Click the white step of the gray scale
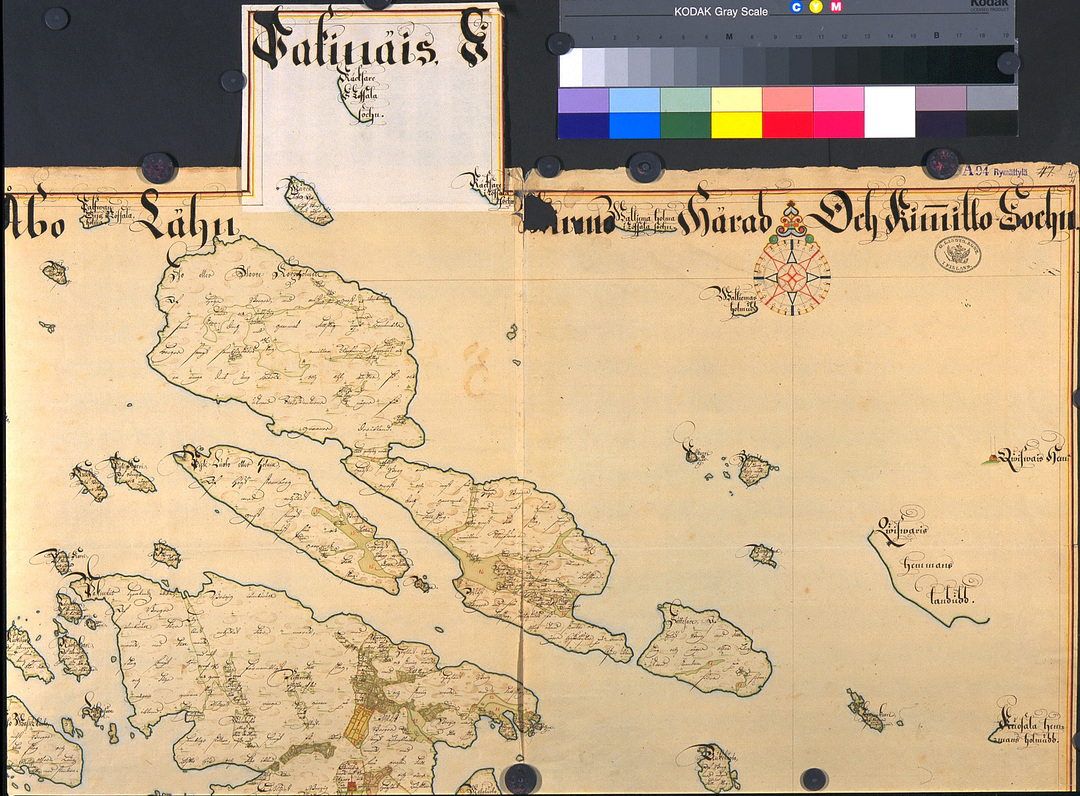Screen dimensions: 1080x796 pos(570,67)
